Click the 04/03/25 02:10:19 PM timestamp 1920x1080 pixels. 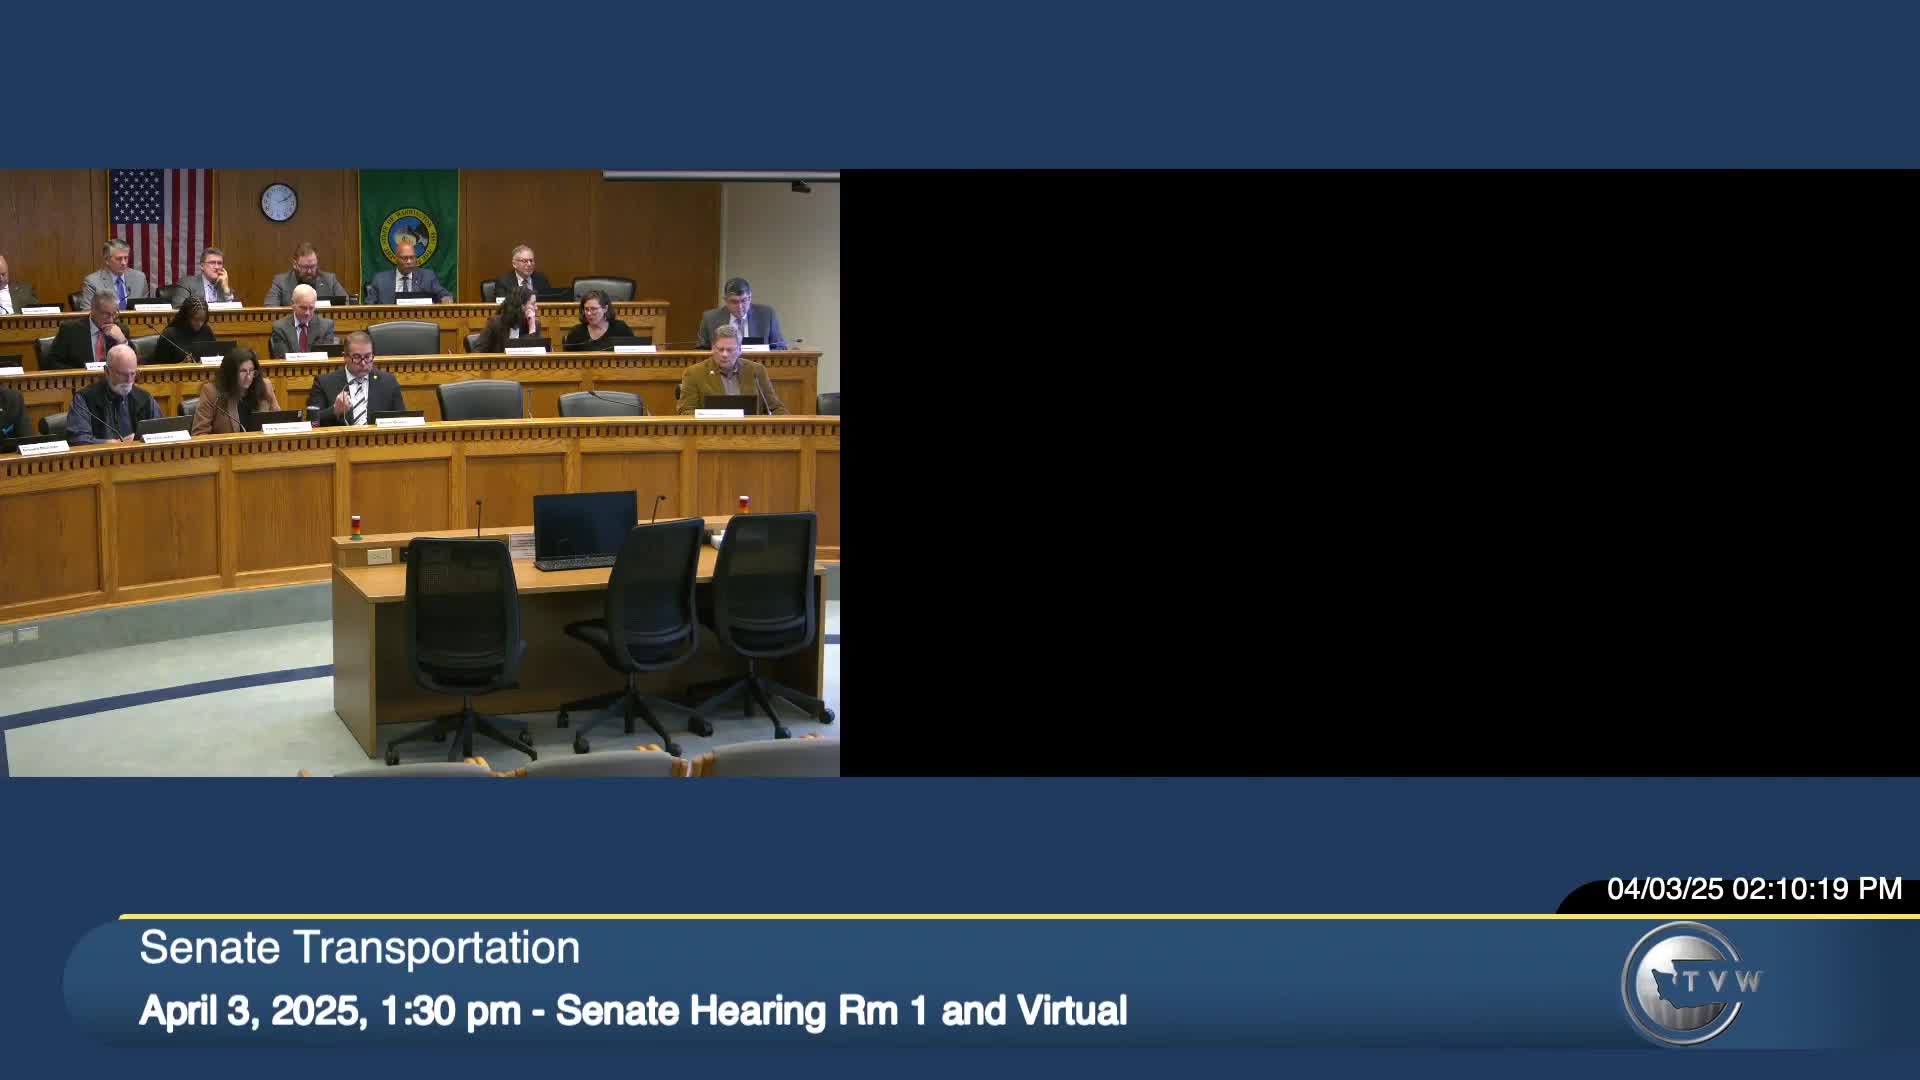pyautogui.click(x=1753, y=889)
